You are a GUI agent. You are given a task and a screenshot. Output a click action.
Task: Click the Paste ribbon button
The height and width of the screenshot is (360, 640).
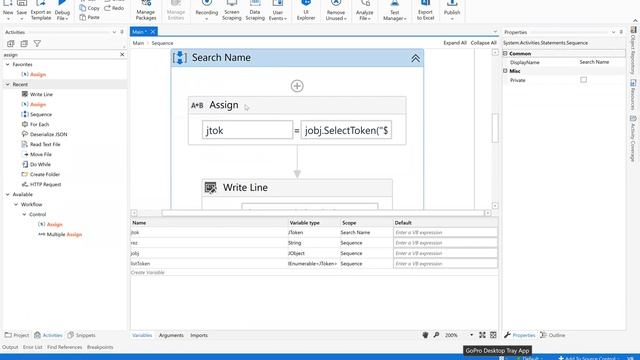click(89, 18)
